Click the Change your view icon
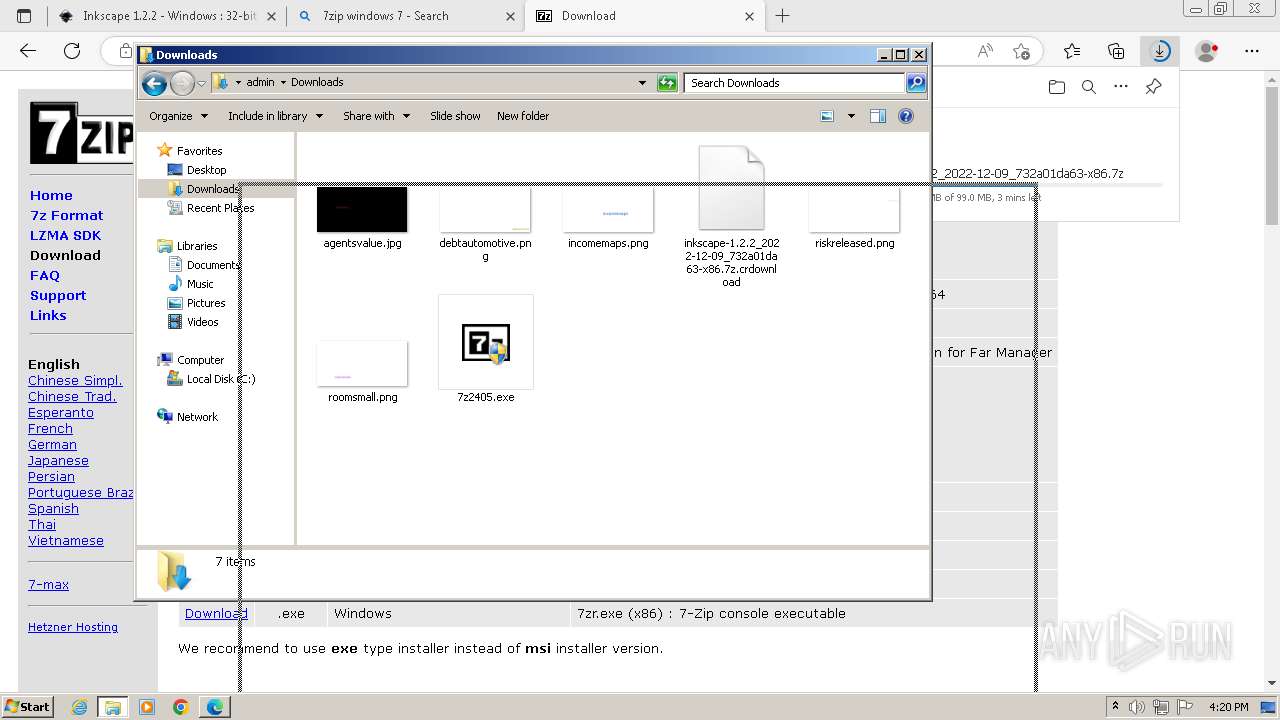This screenshot has width=1280, height=720. click(827, 116)
